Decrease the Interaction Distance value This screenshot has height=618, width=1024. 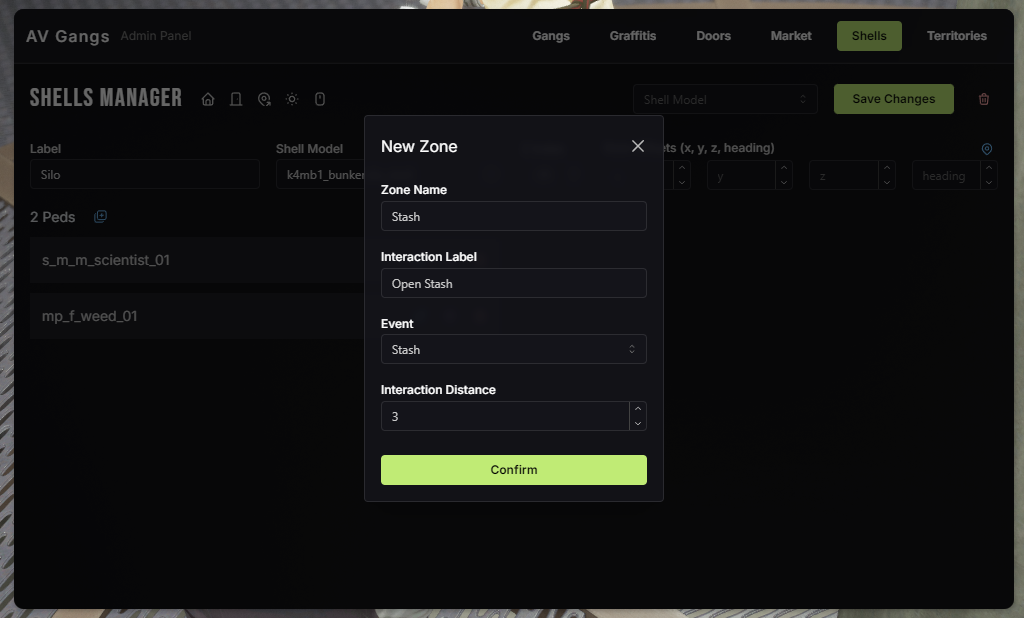[638, 423]
